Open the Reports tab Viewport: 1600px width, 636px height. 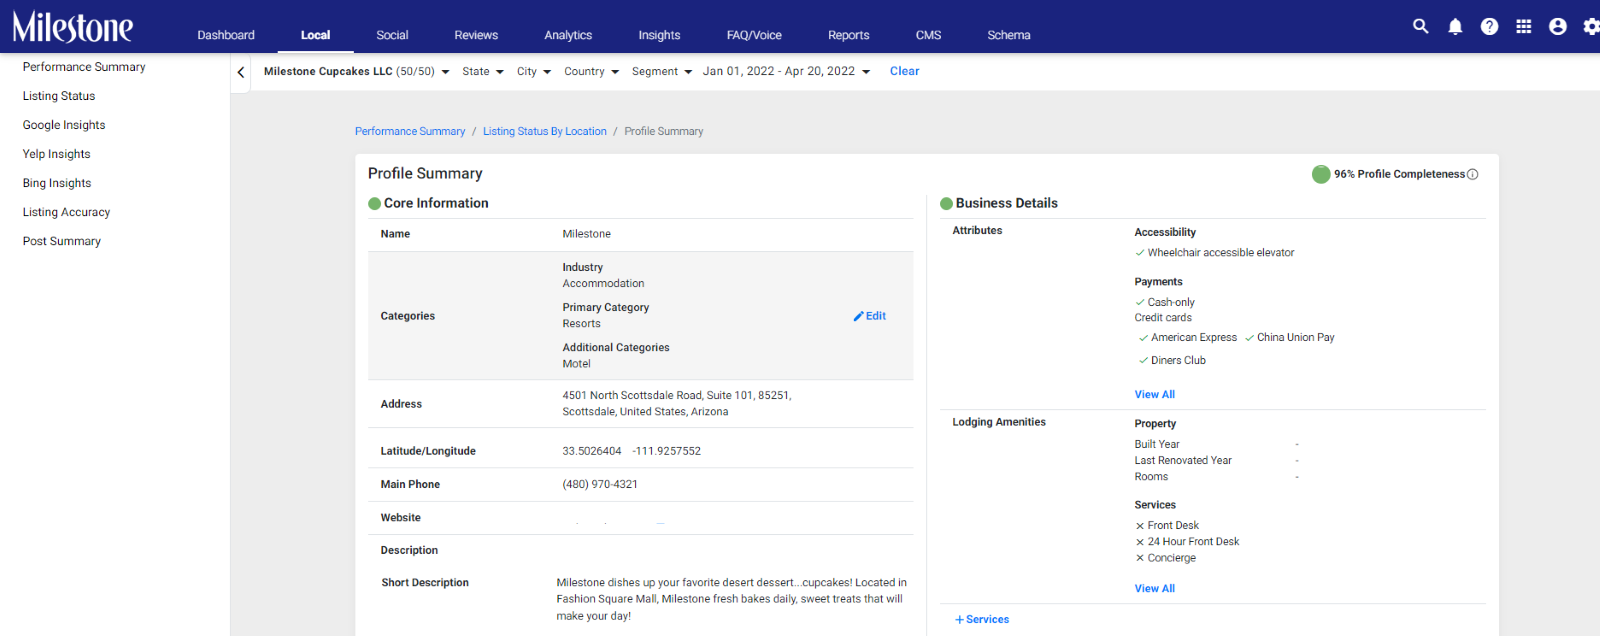click(x=848, y=35)
